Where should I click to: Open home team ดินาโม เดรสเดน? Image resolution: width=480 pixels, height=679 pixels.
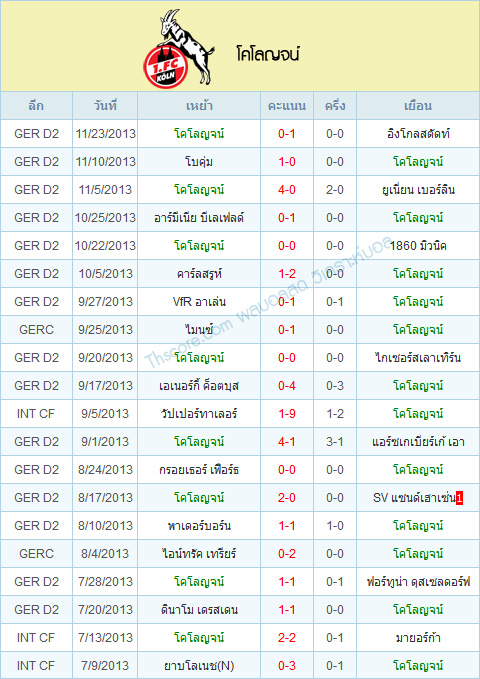tap(199, 610)
